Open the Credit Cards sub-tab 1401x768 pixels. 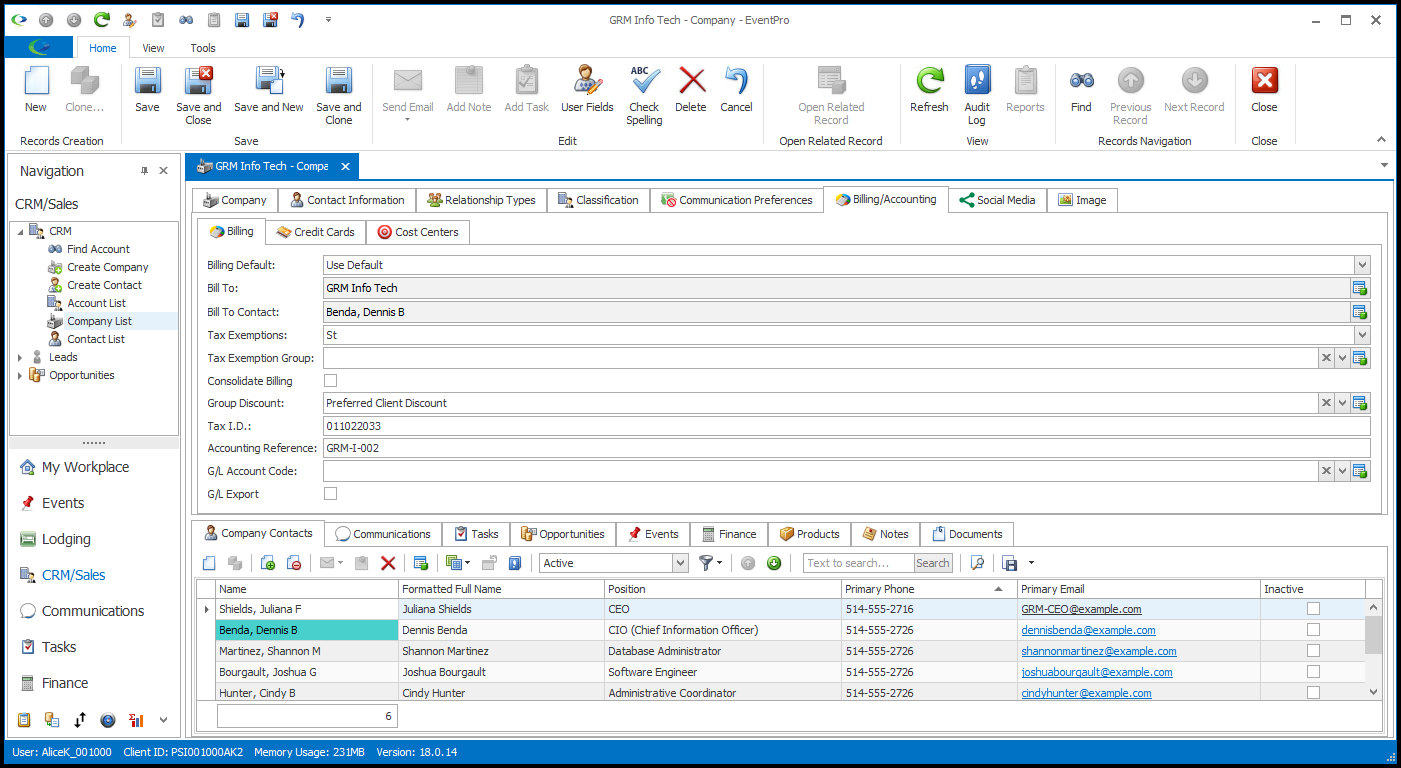(x=315, y=232)
